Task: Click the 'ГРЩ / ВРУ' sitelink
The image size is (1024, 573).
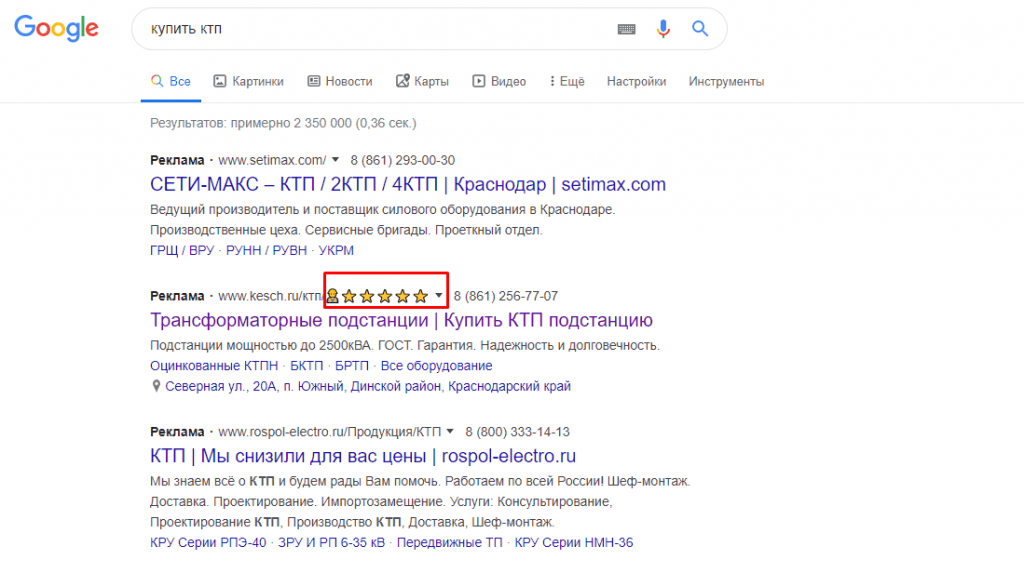Action: 182,250
